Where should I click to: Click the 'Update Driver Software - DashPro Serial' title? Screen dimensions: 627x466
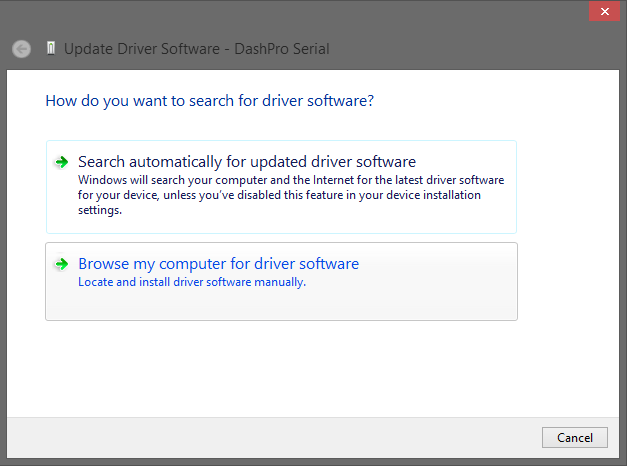pos(196,48)
